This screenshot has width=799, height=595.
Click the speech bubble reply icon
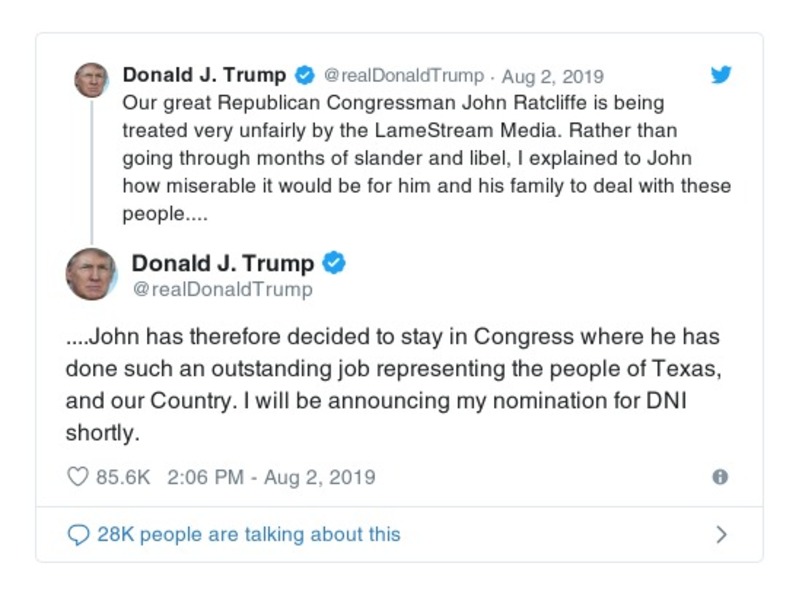(78, 535)
